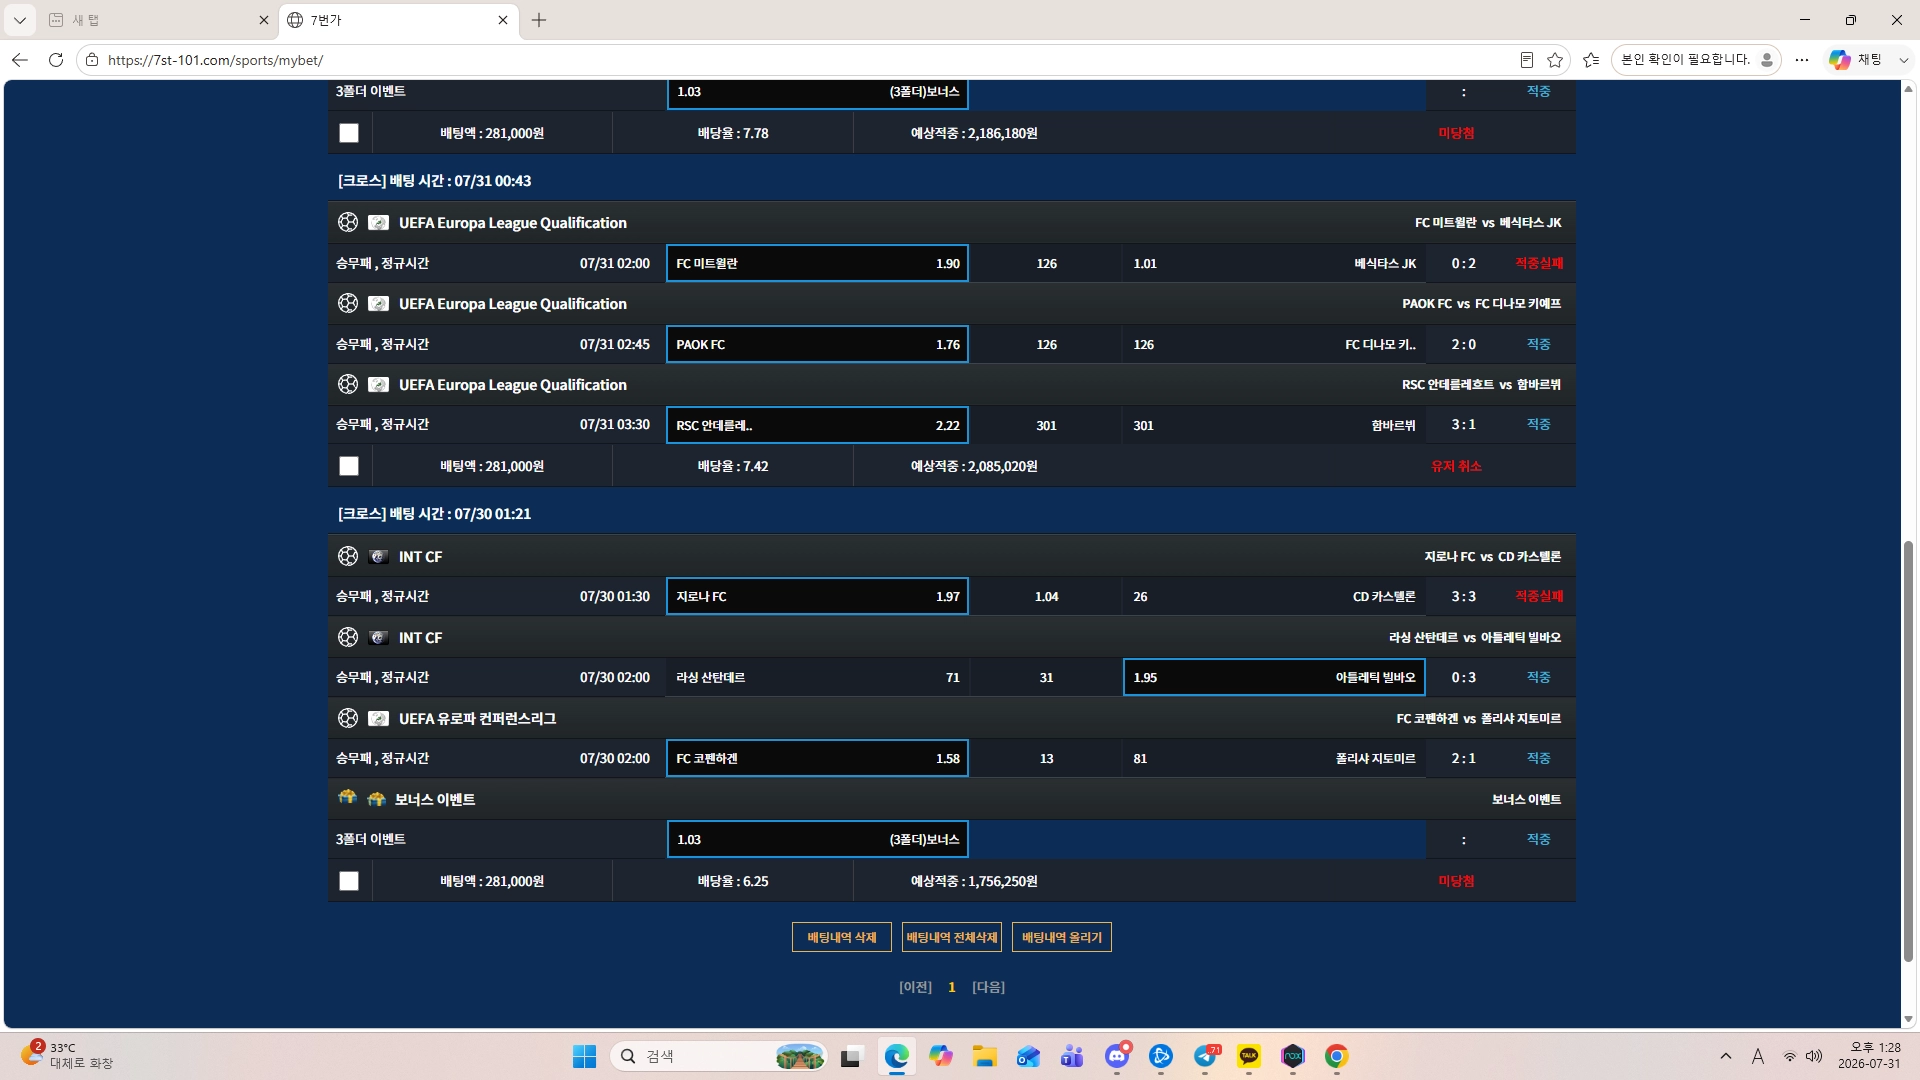Click the 보너스 이벤트 gift icon at bottom
Screen dimensions: 1920x1080
(x=347, y=798)
